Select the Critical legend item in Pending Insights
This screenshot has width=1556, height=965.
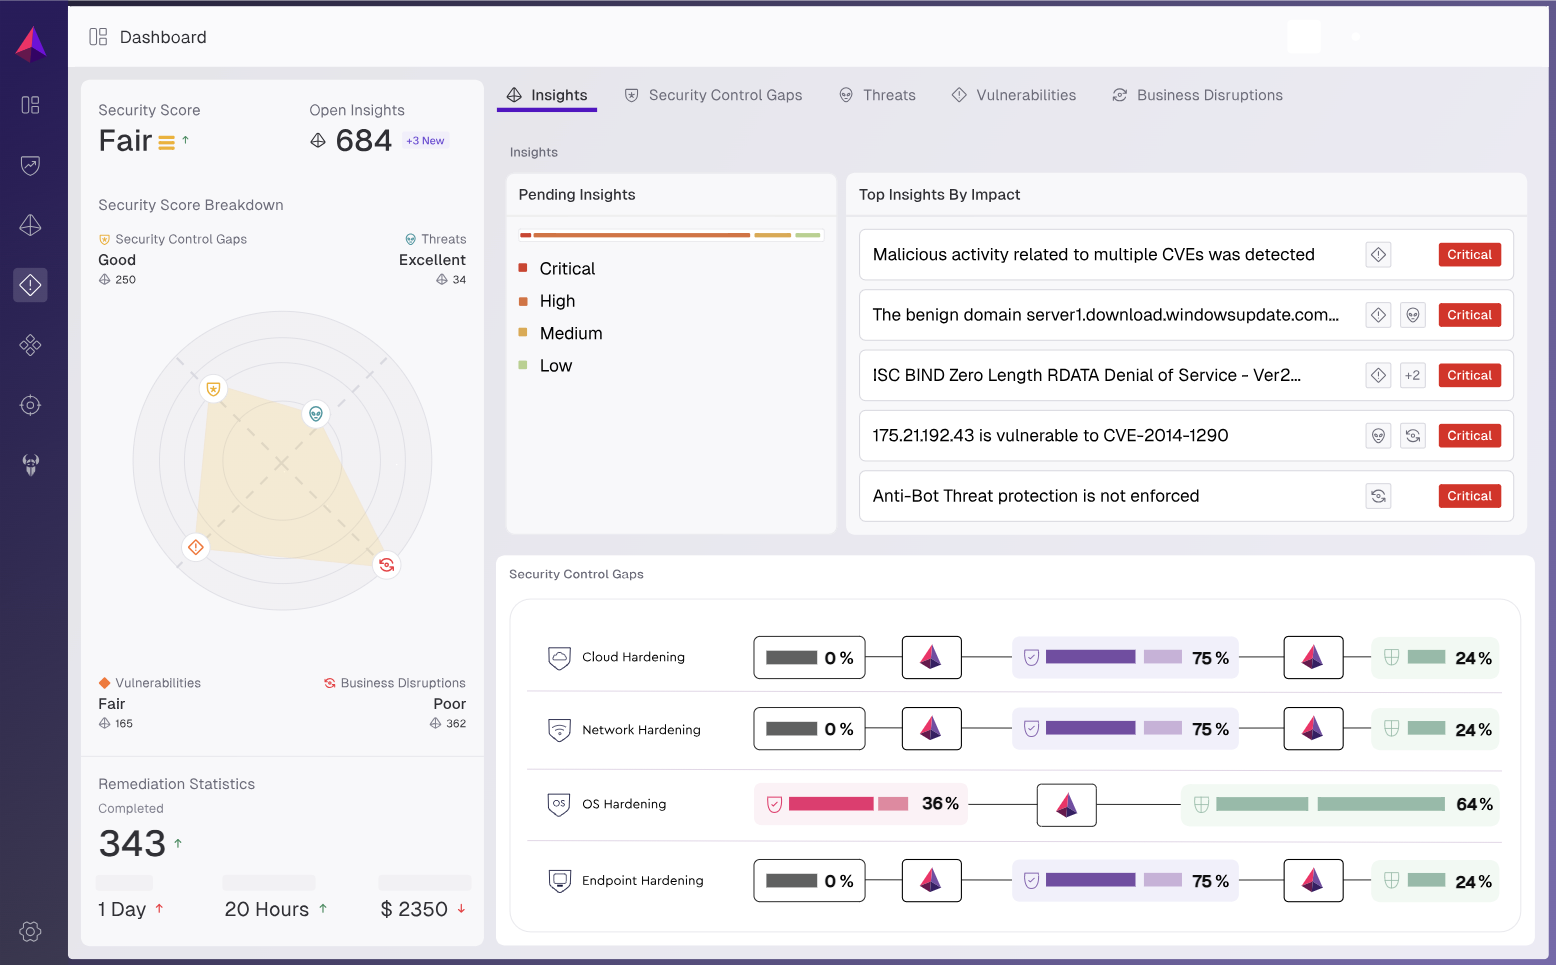[566, 269]
